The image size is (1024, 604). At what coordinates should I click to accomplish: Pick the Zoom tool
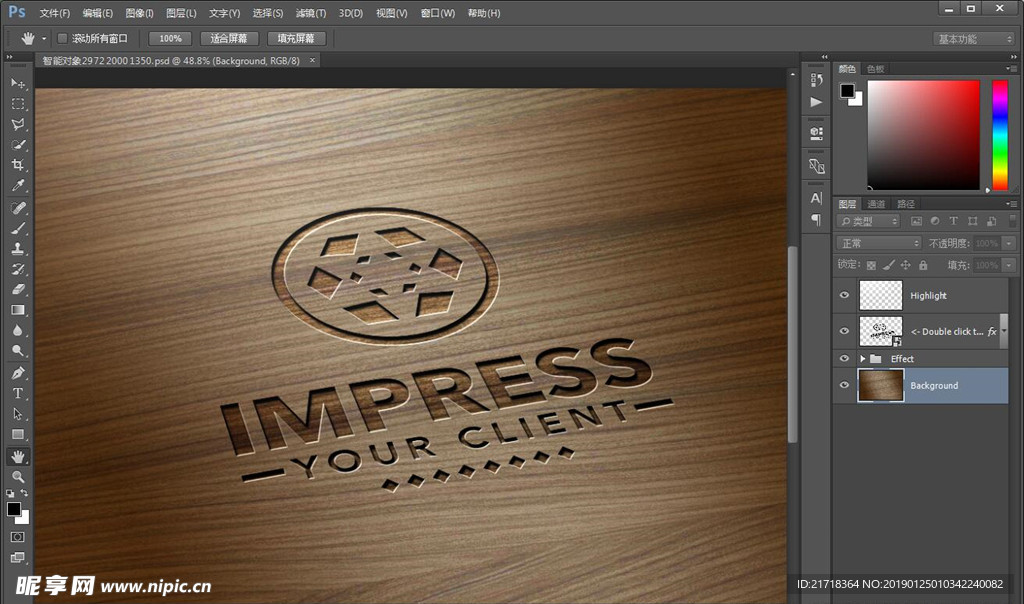point(18,476)
